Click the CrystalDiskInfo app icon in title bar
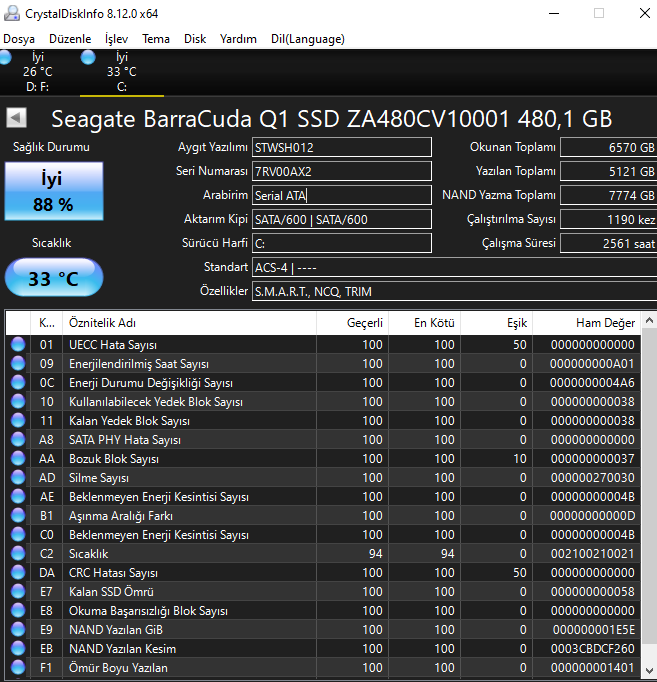657x682 pixels. [x=12, y=13]
